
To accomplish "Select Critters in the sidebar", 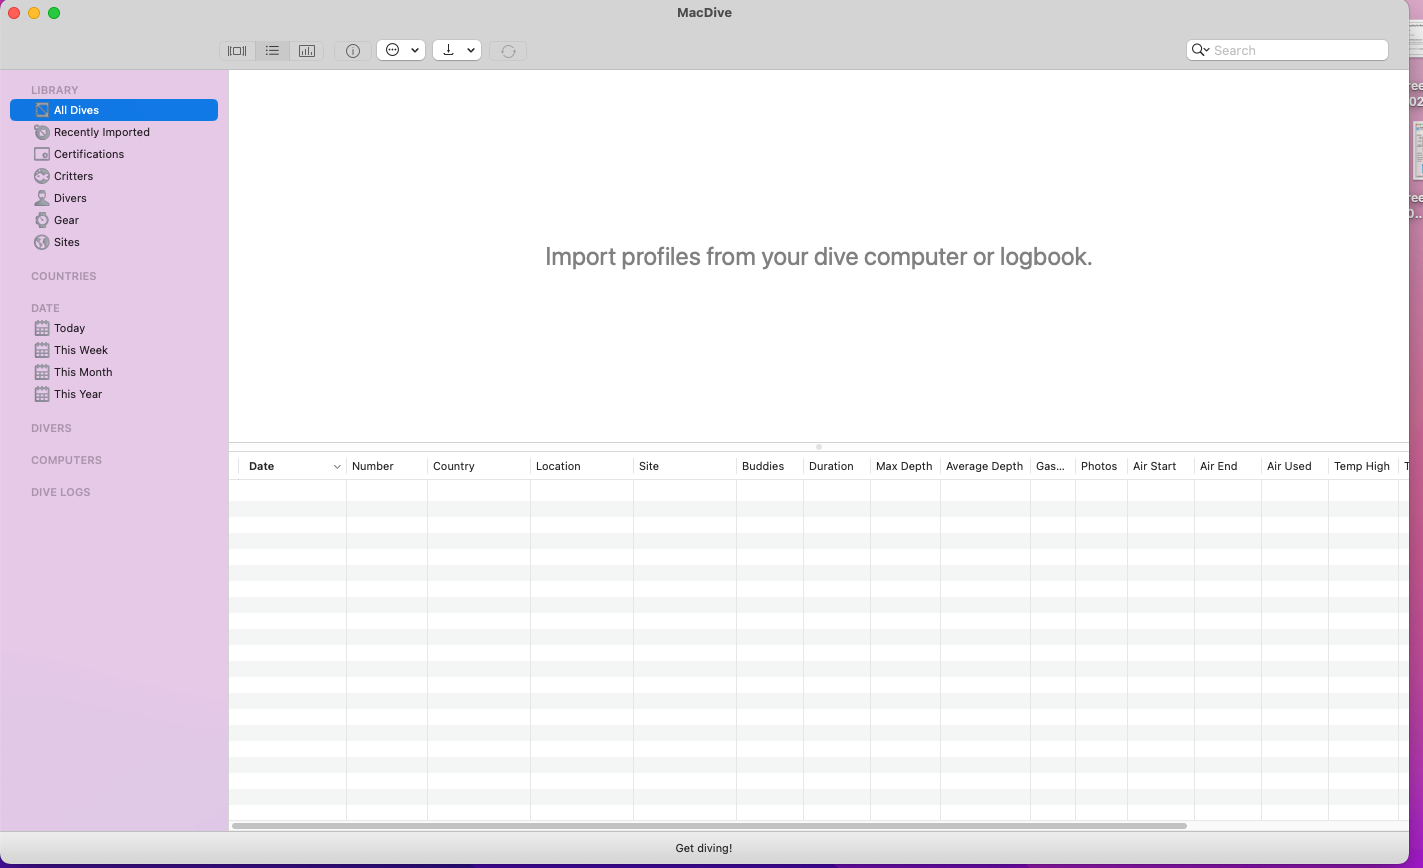I will [x=73, y=176].
